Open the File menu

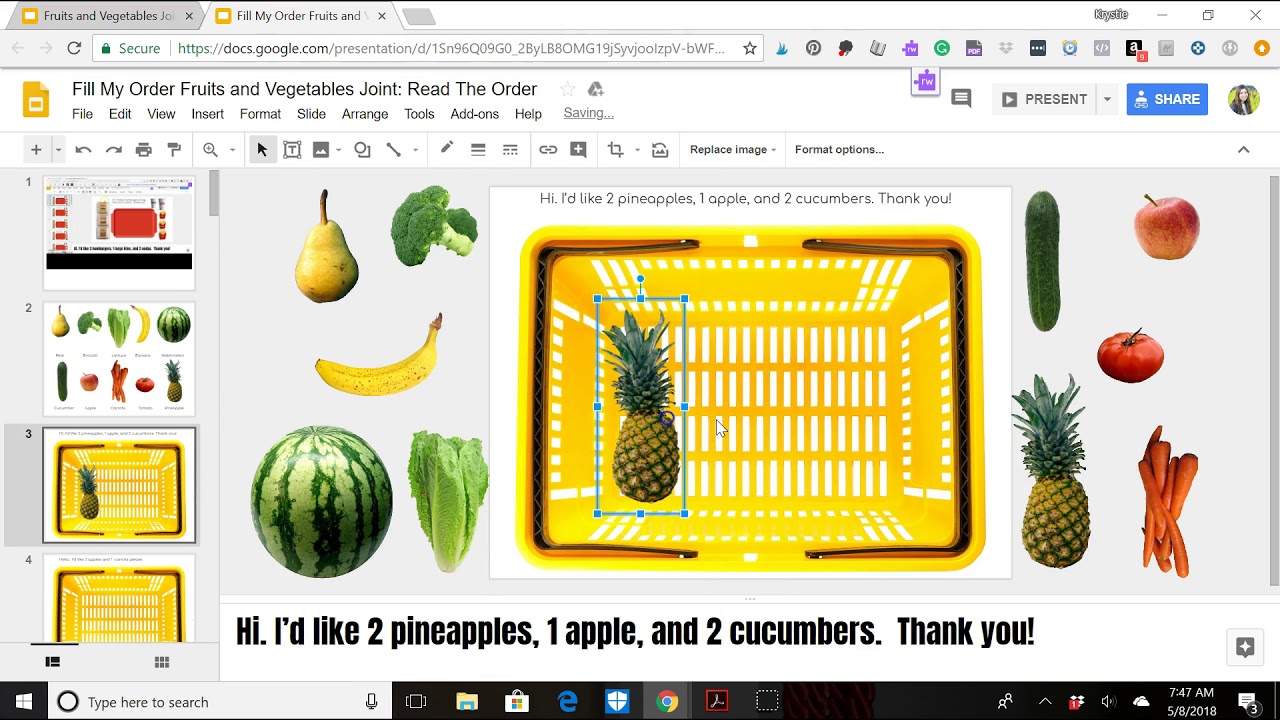pyautogui.click(x=82, y=114)
